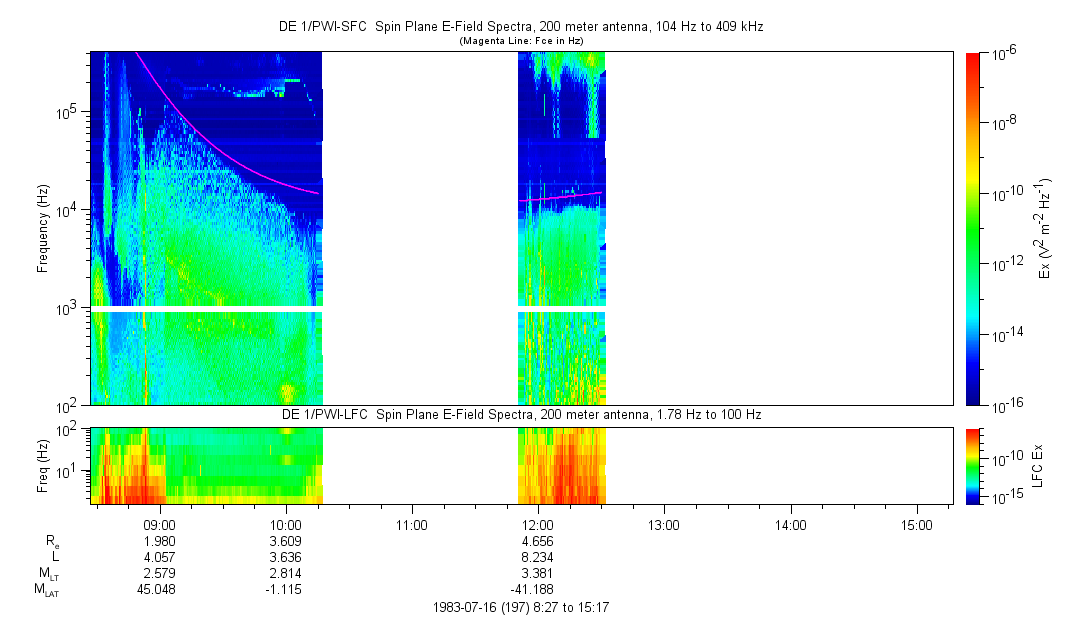Click the Ex units label beside the color bar
The width and height of the screenshot is (1083, 620).
point(1045,229)
